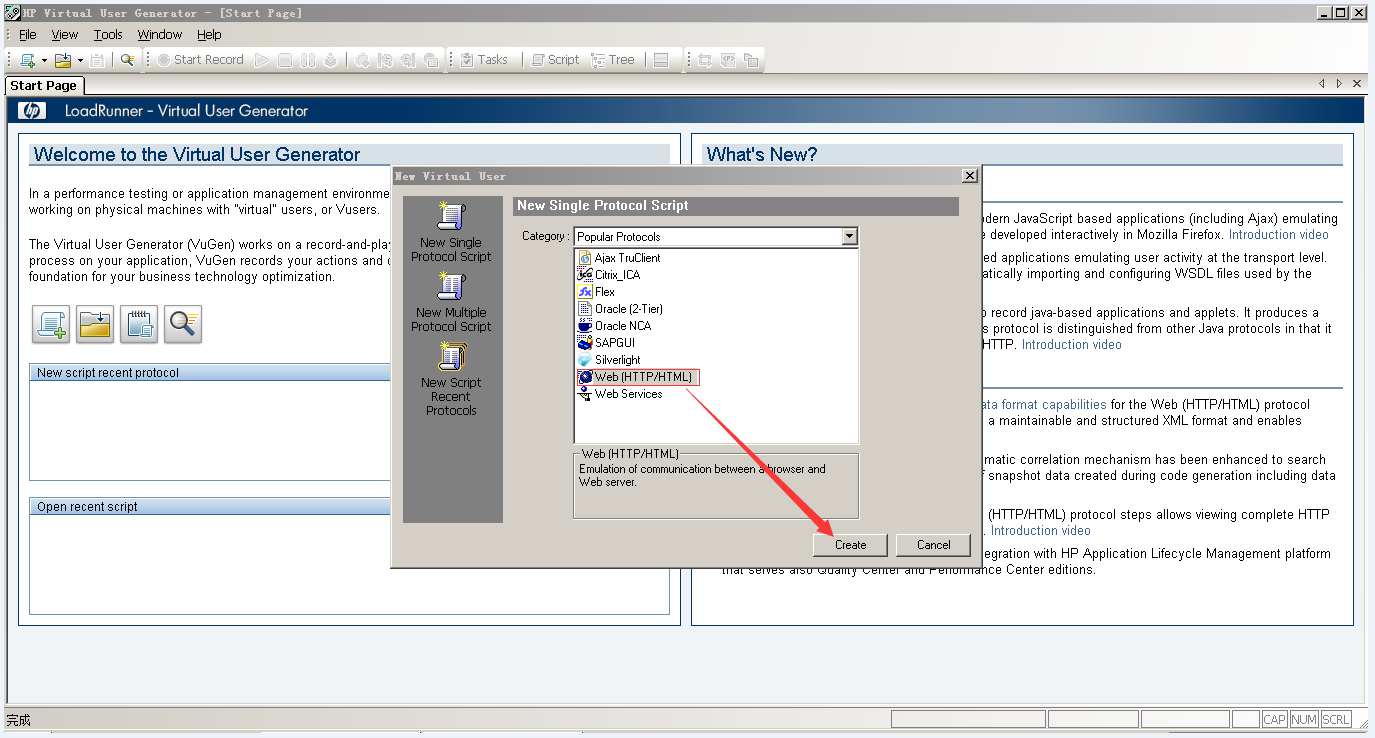Click the SCRL indicator in the status bar
Image resolution: width=1375 pixels, height=738 pixels.
1336,720
